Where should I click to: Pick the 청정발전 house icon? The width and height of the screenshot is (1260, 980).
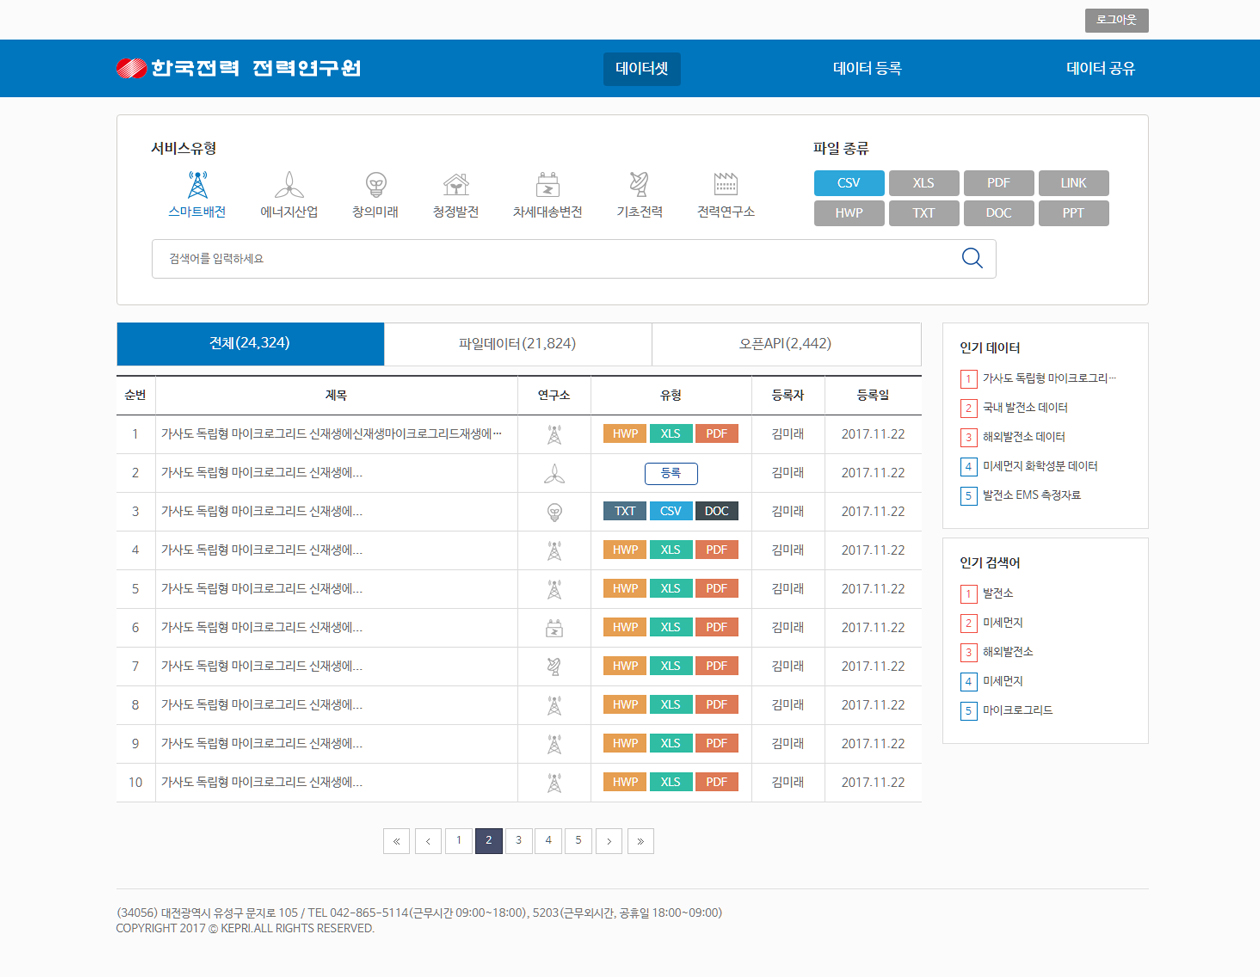pos(456,186)
